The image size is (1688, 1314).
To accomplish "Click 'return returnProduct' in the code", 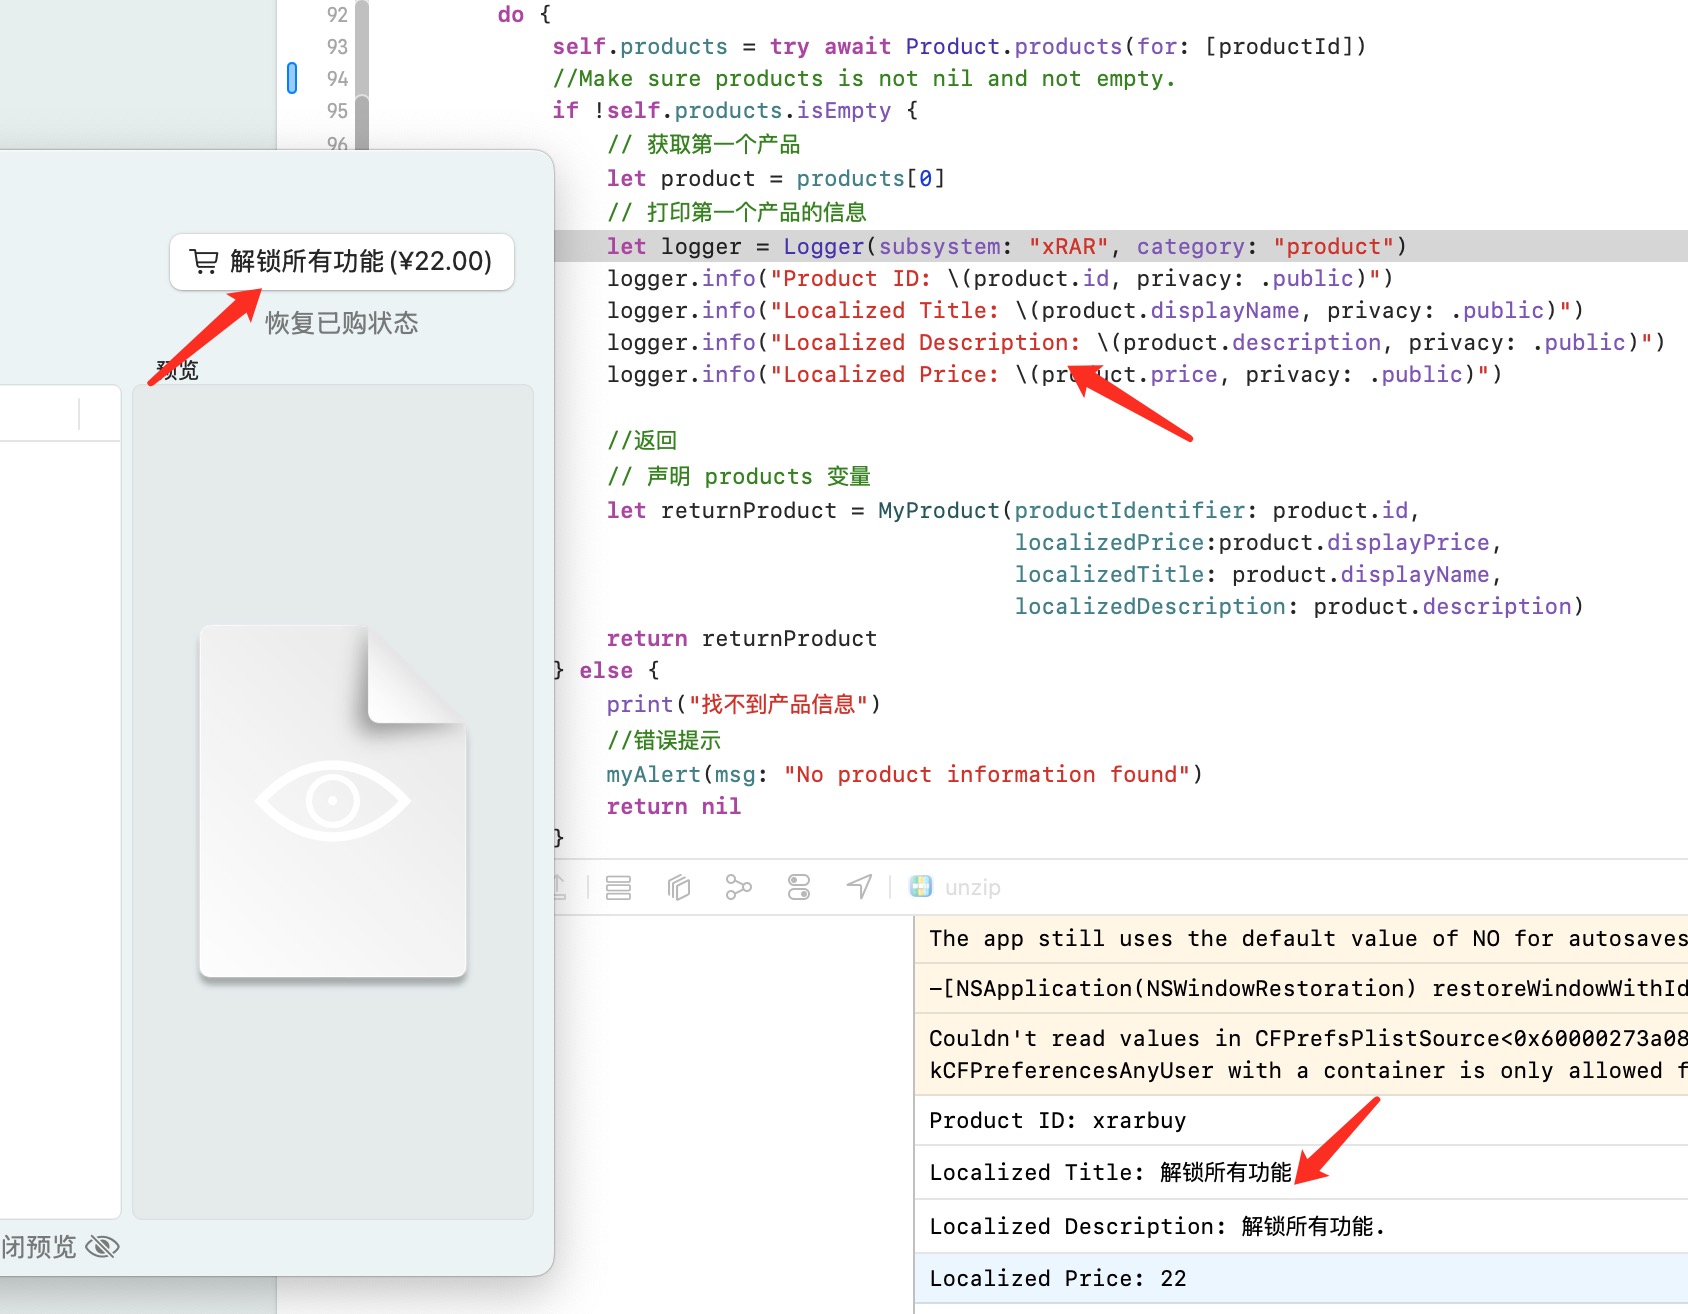I will 742,639.
